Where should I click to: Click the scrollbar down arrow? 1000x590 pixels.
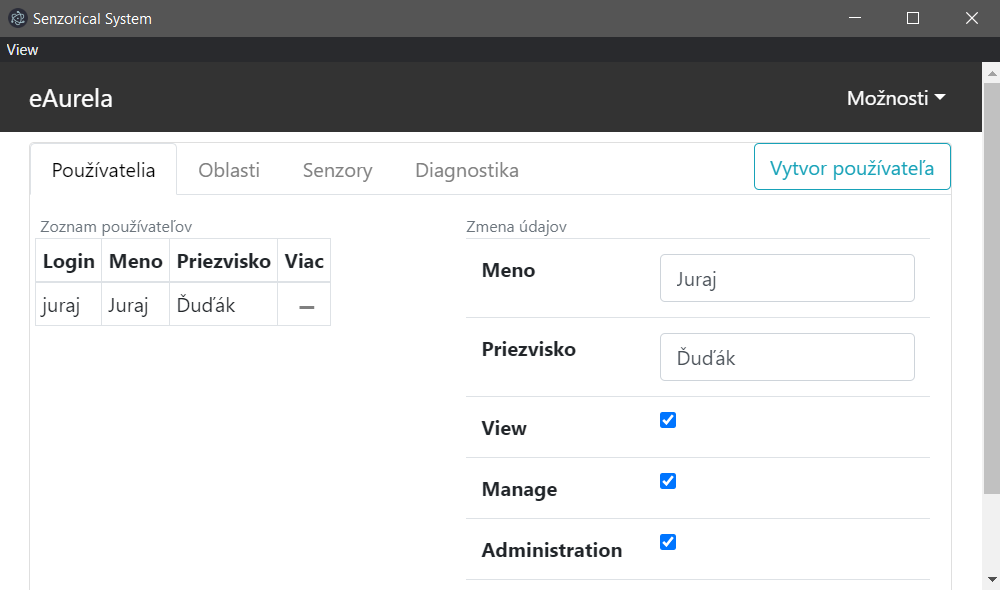tap(992, 579)
